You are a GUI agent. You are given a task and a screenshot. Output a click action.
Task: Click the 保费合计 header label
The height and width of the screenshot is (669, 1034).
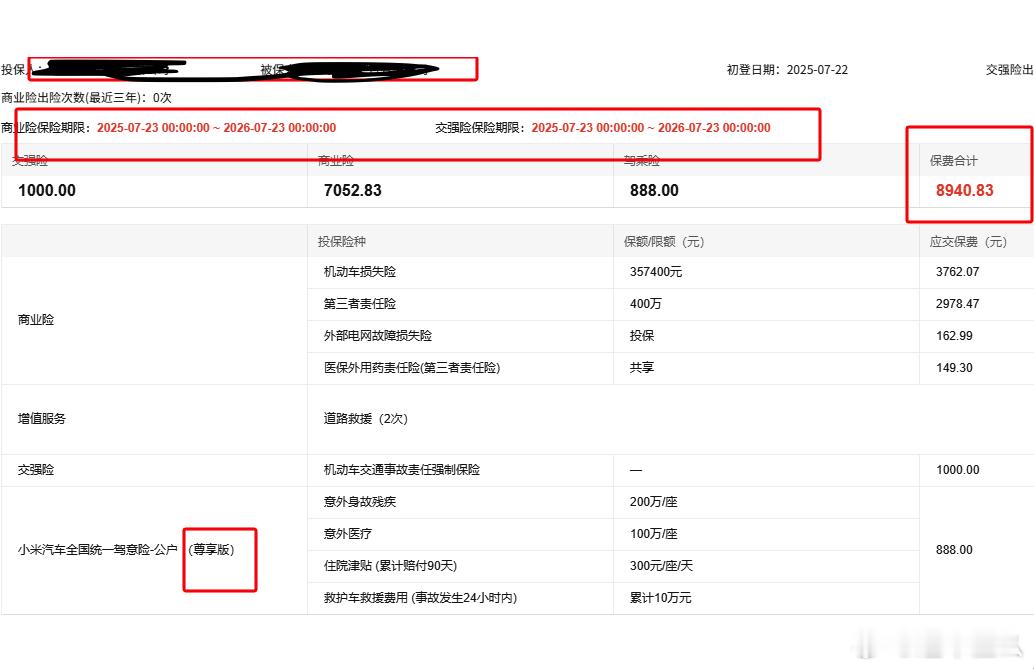954,160
